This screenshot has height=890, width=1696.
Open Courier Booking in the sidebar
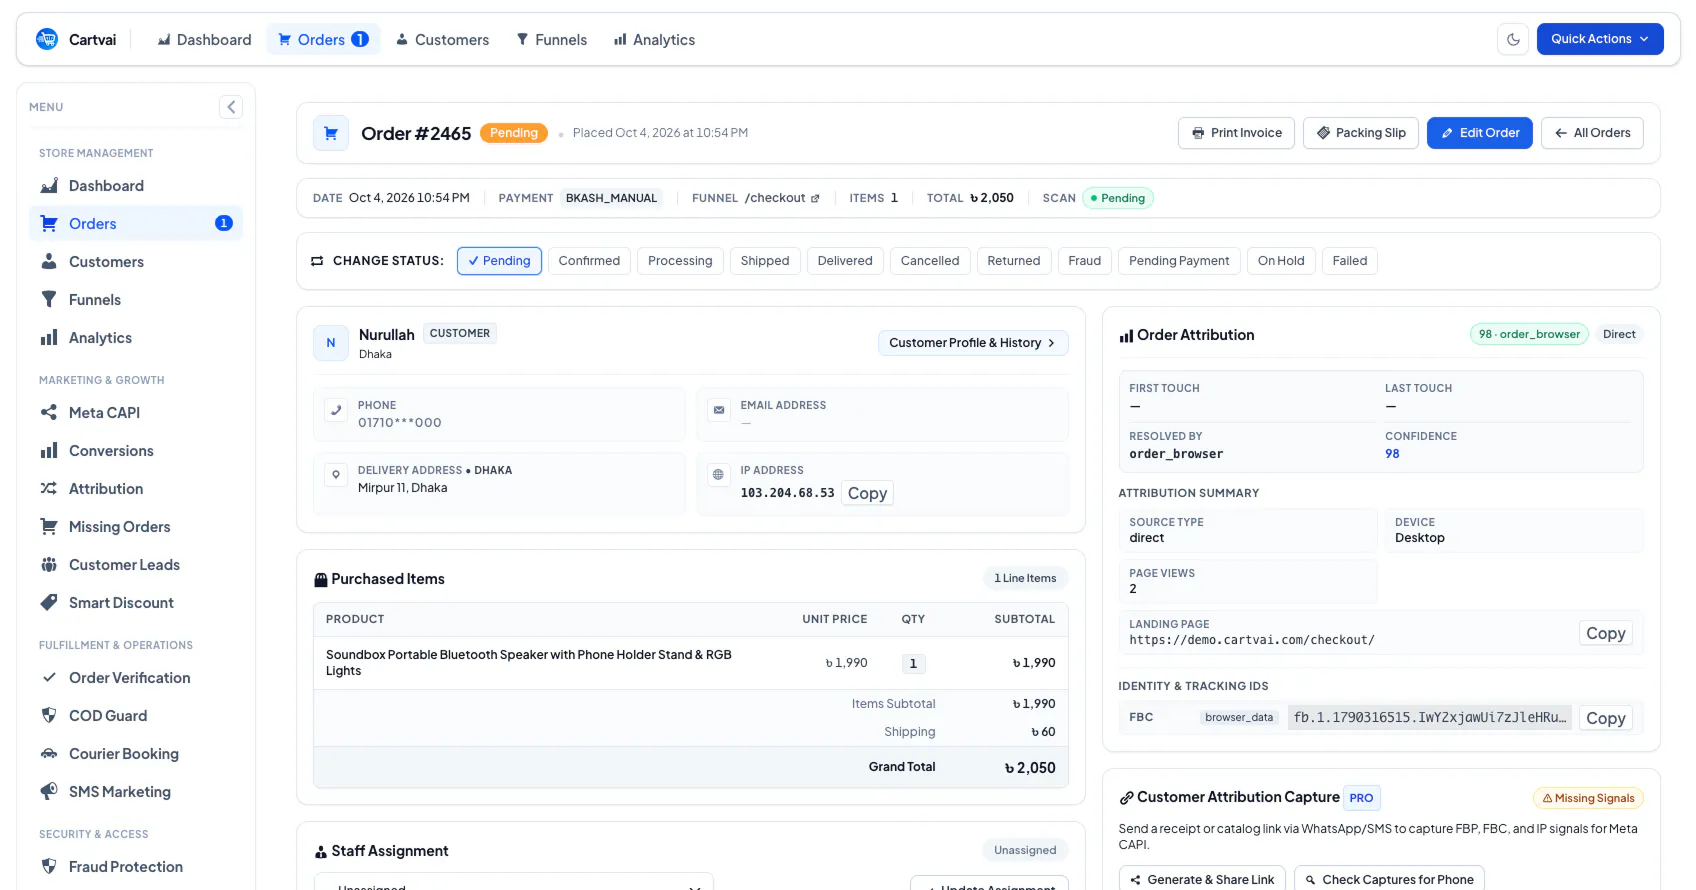[x=136, y=754]
